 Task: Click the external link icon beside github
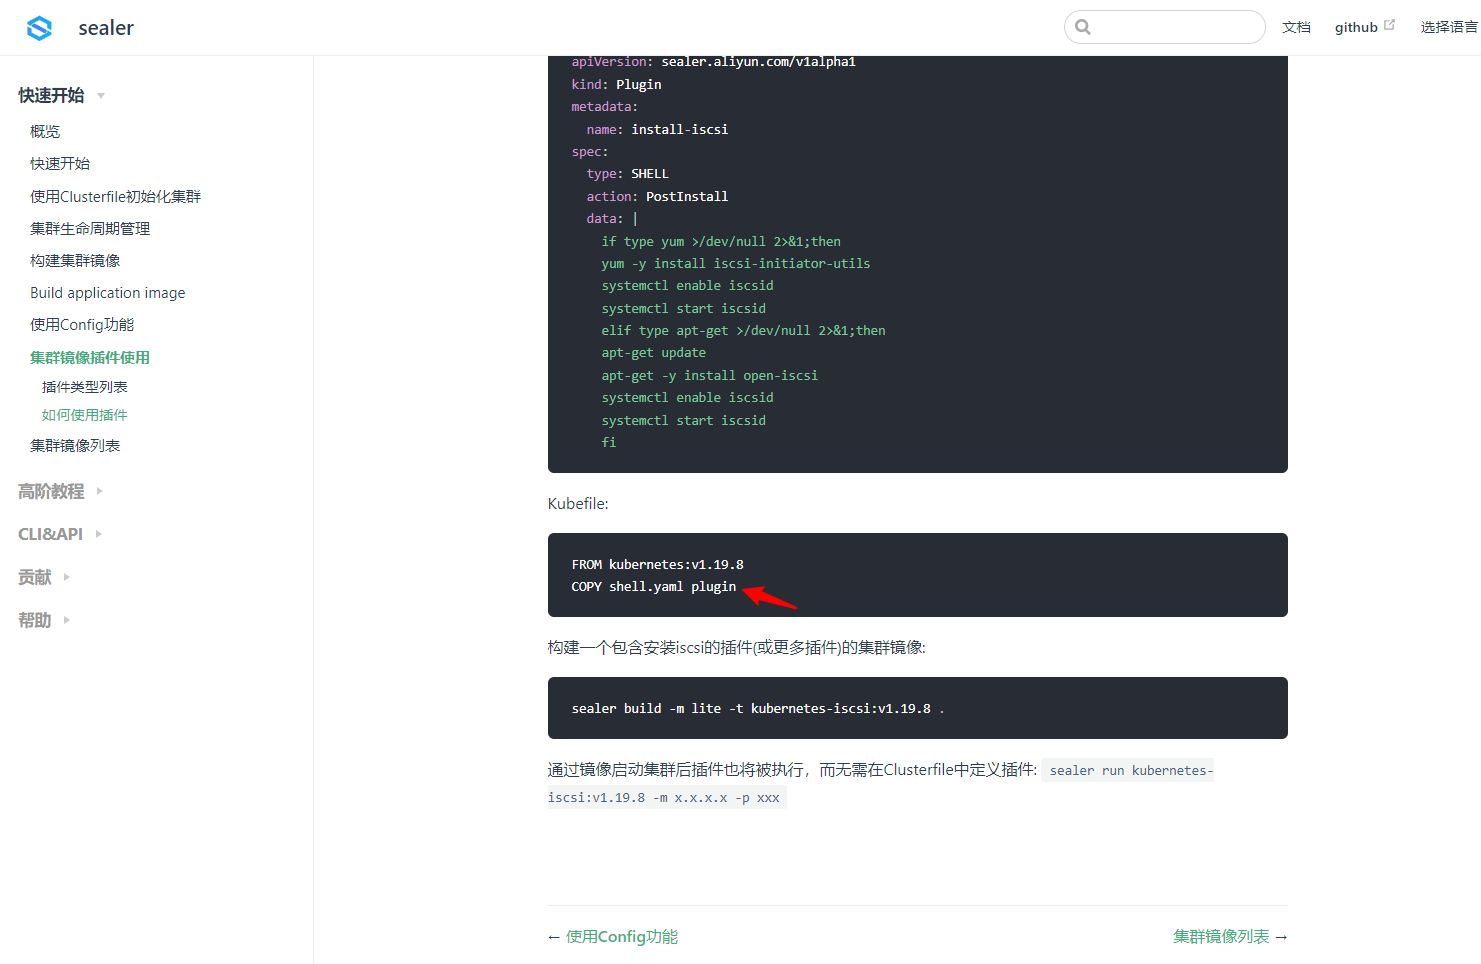[1389, 25]
